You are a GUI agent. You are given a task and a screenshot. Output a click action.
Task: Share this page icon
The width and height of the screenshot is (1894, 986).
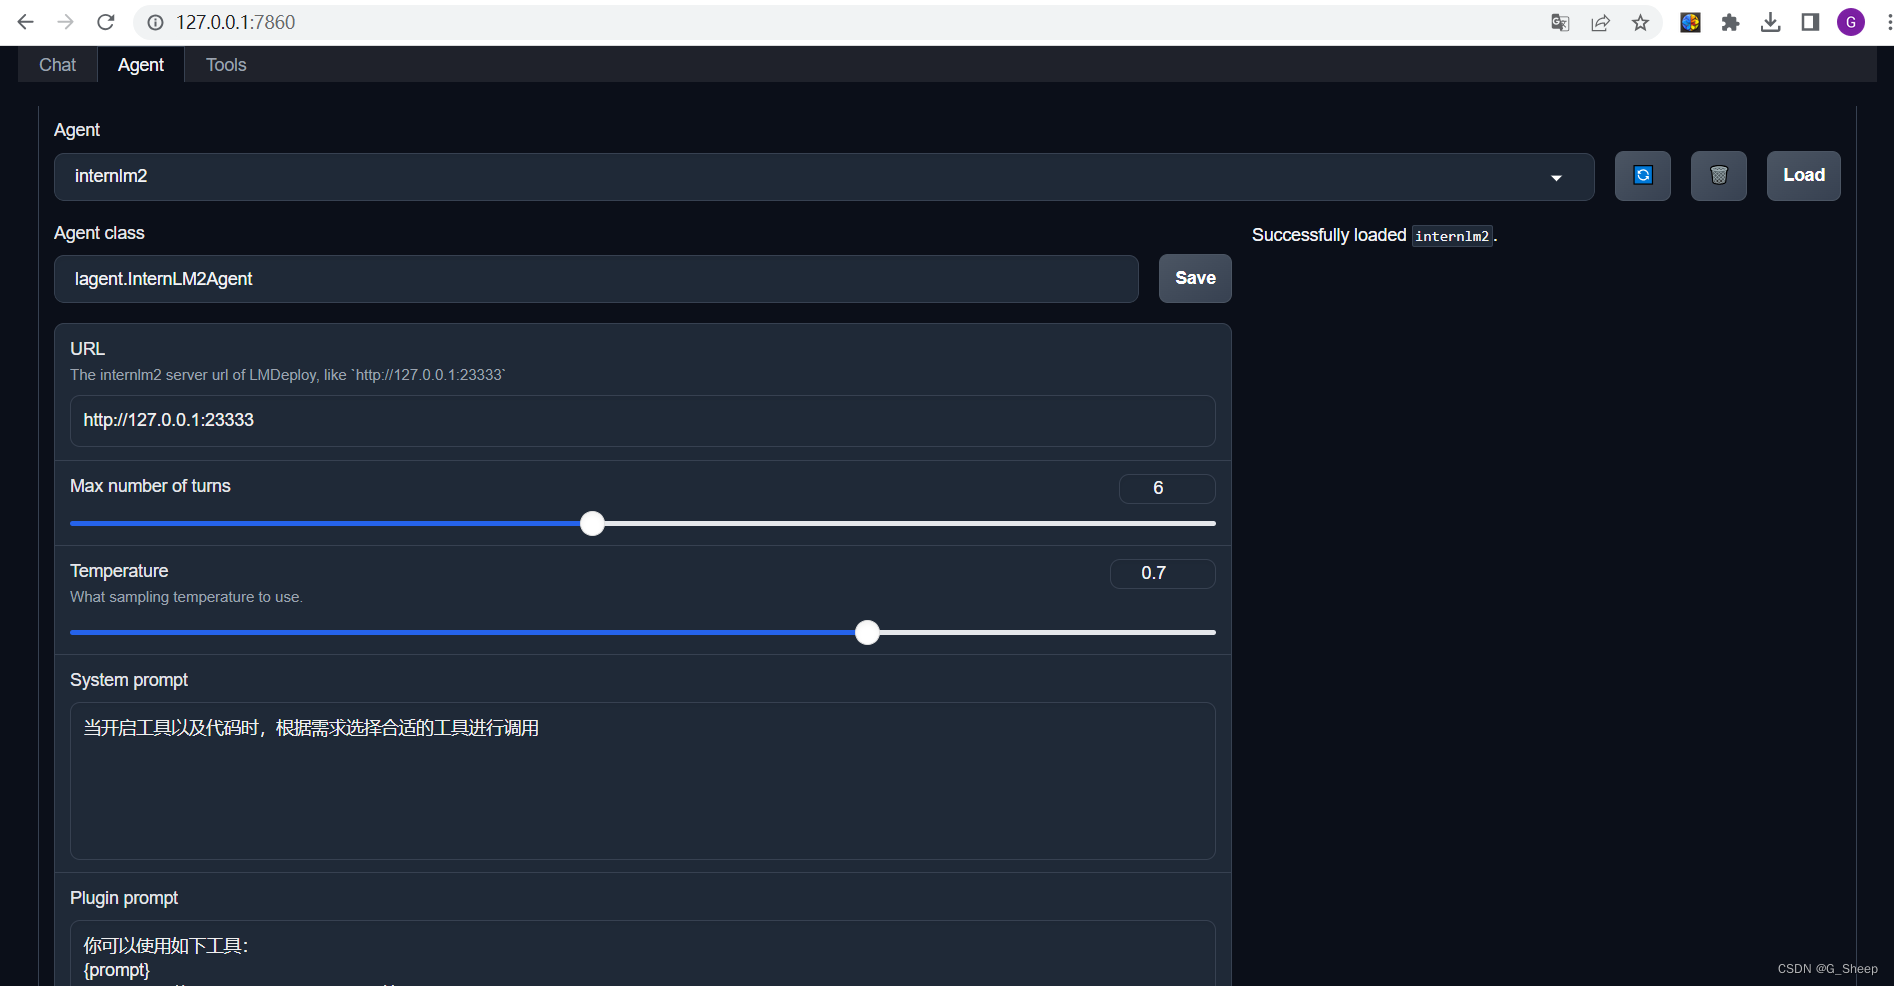pyautogui.click(x=1600, y=22)
